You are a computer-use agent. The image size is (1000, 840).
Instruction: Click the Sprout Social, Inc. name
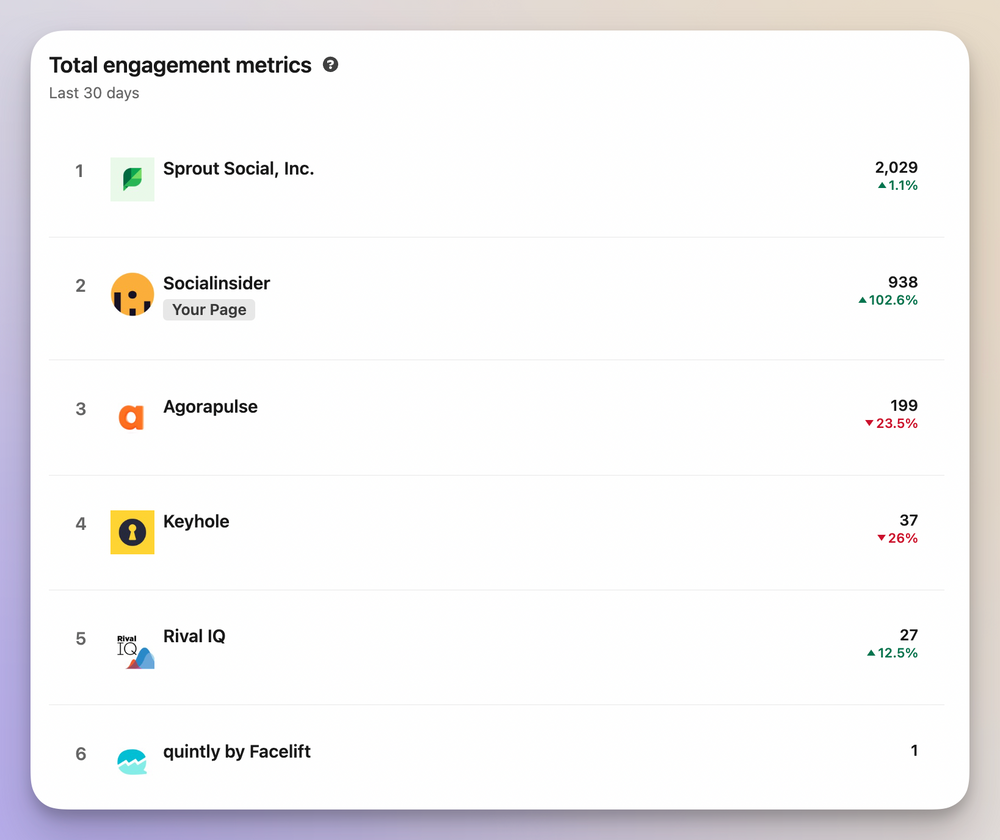[238, 169]
